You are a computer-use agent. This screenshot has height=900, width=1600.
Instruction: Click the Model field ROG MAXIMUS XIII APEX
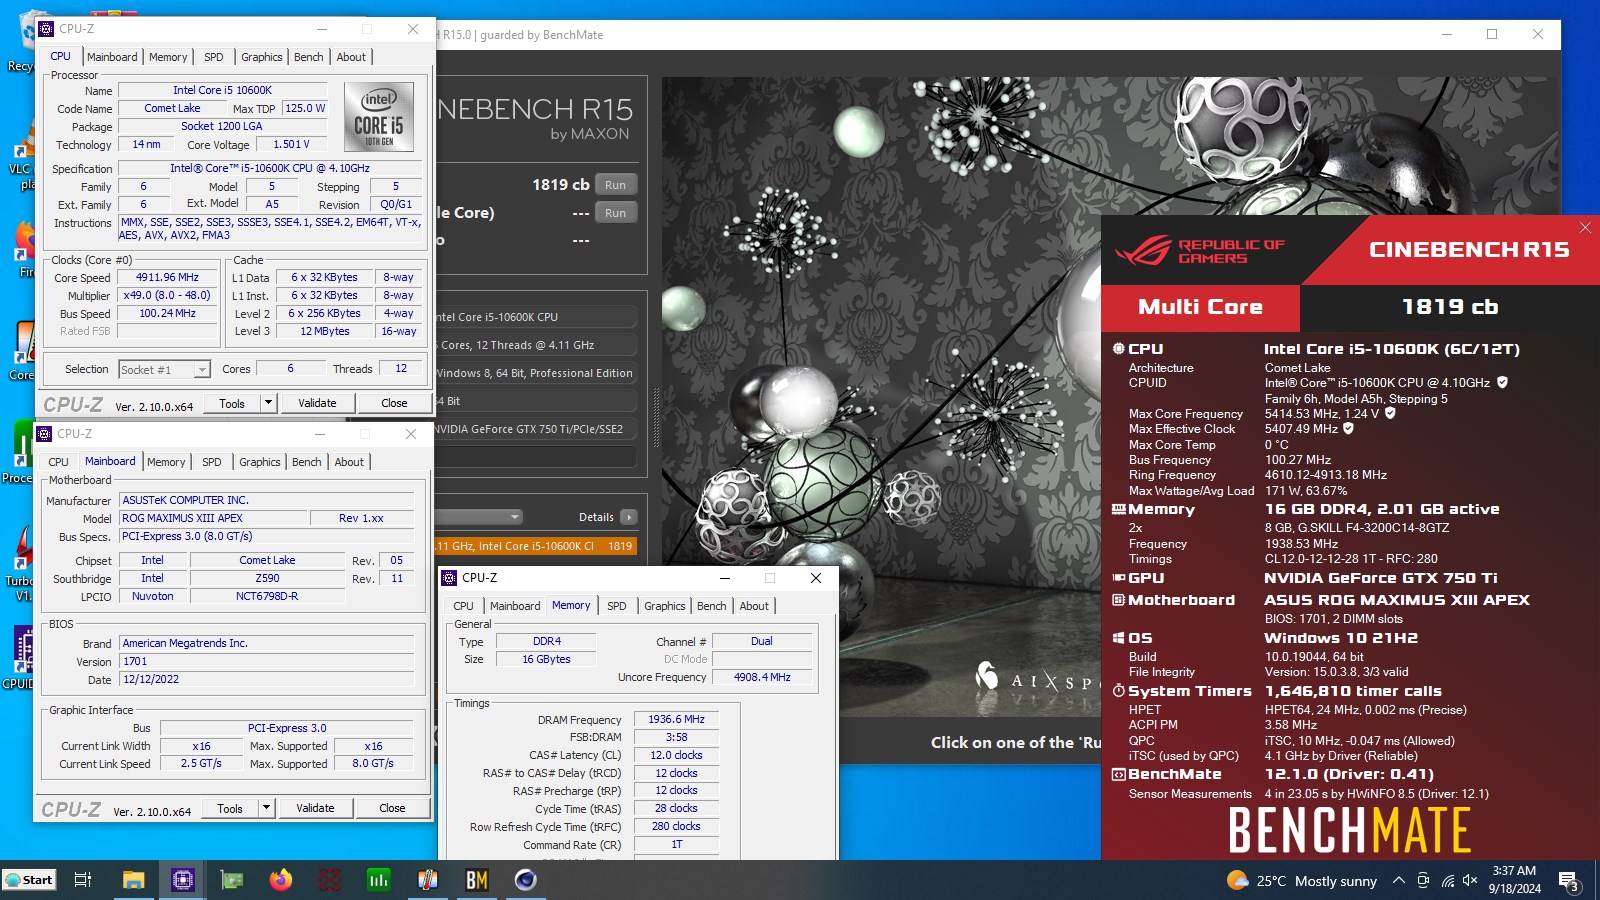(x=213, y=518)
